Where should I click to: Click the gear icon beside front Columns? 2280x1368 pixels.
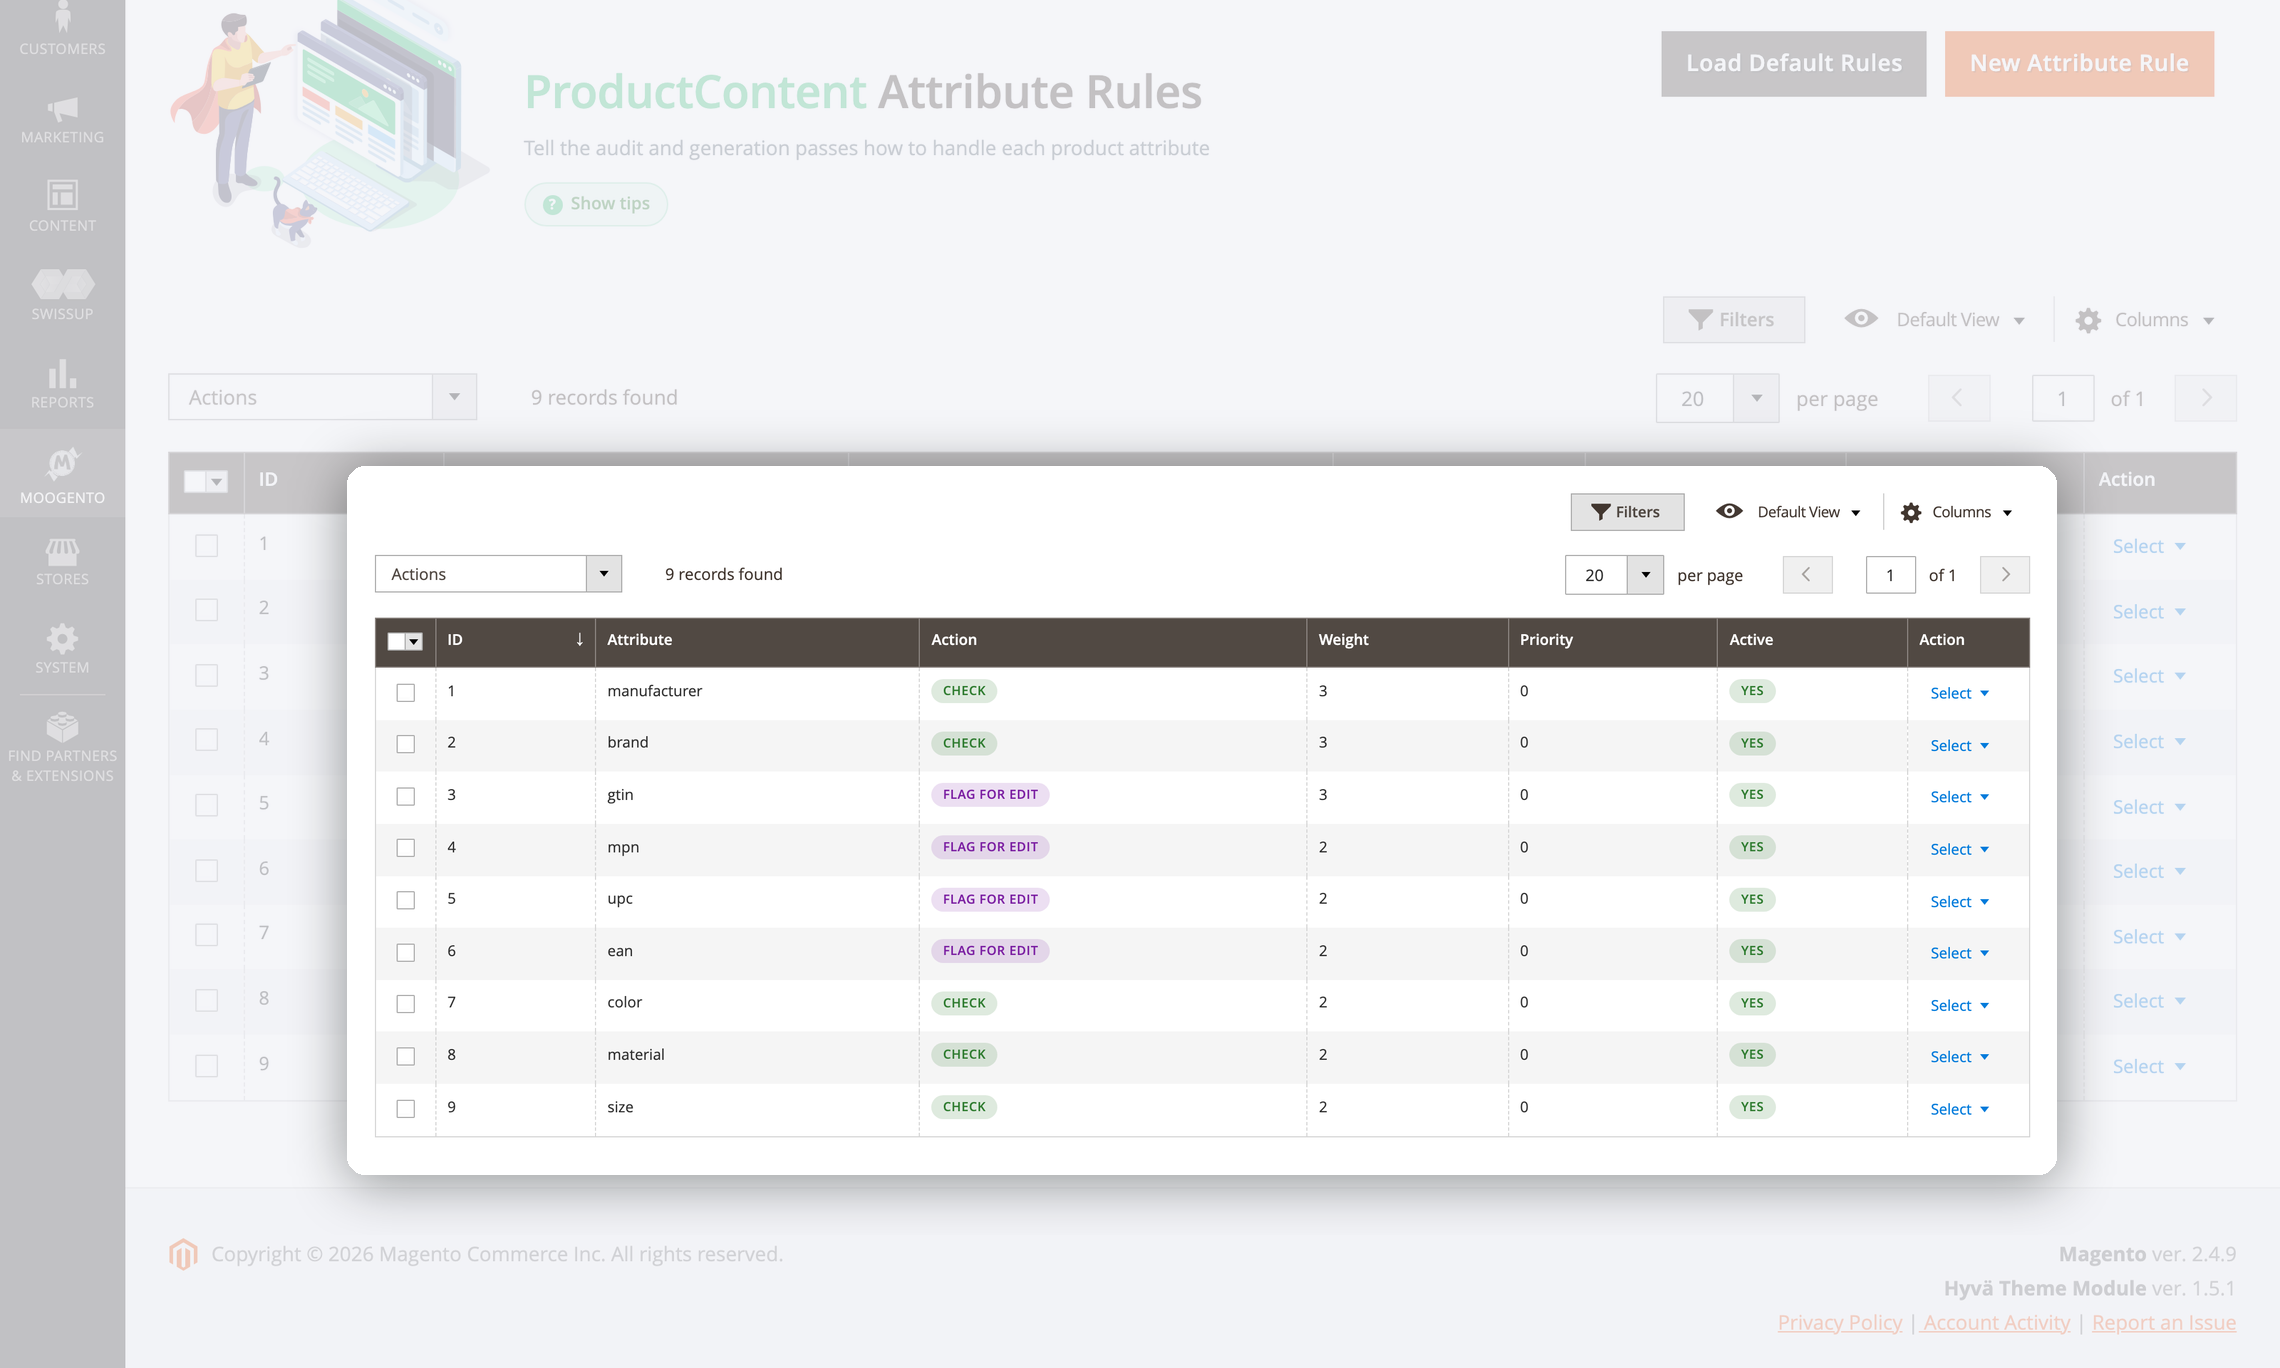tap(1911, 512)
